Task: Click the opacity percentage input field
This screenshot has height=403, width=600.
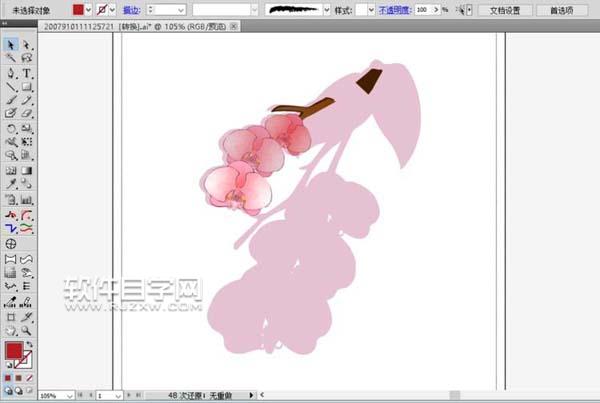Action: 425,9
